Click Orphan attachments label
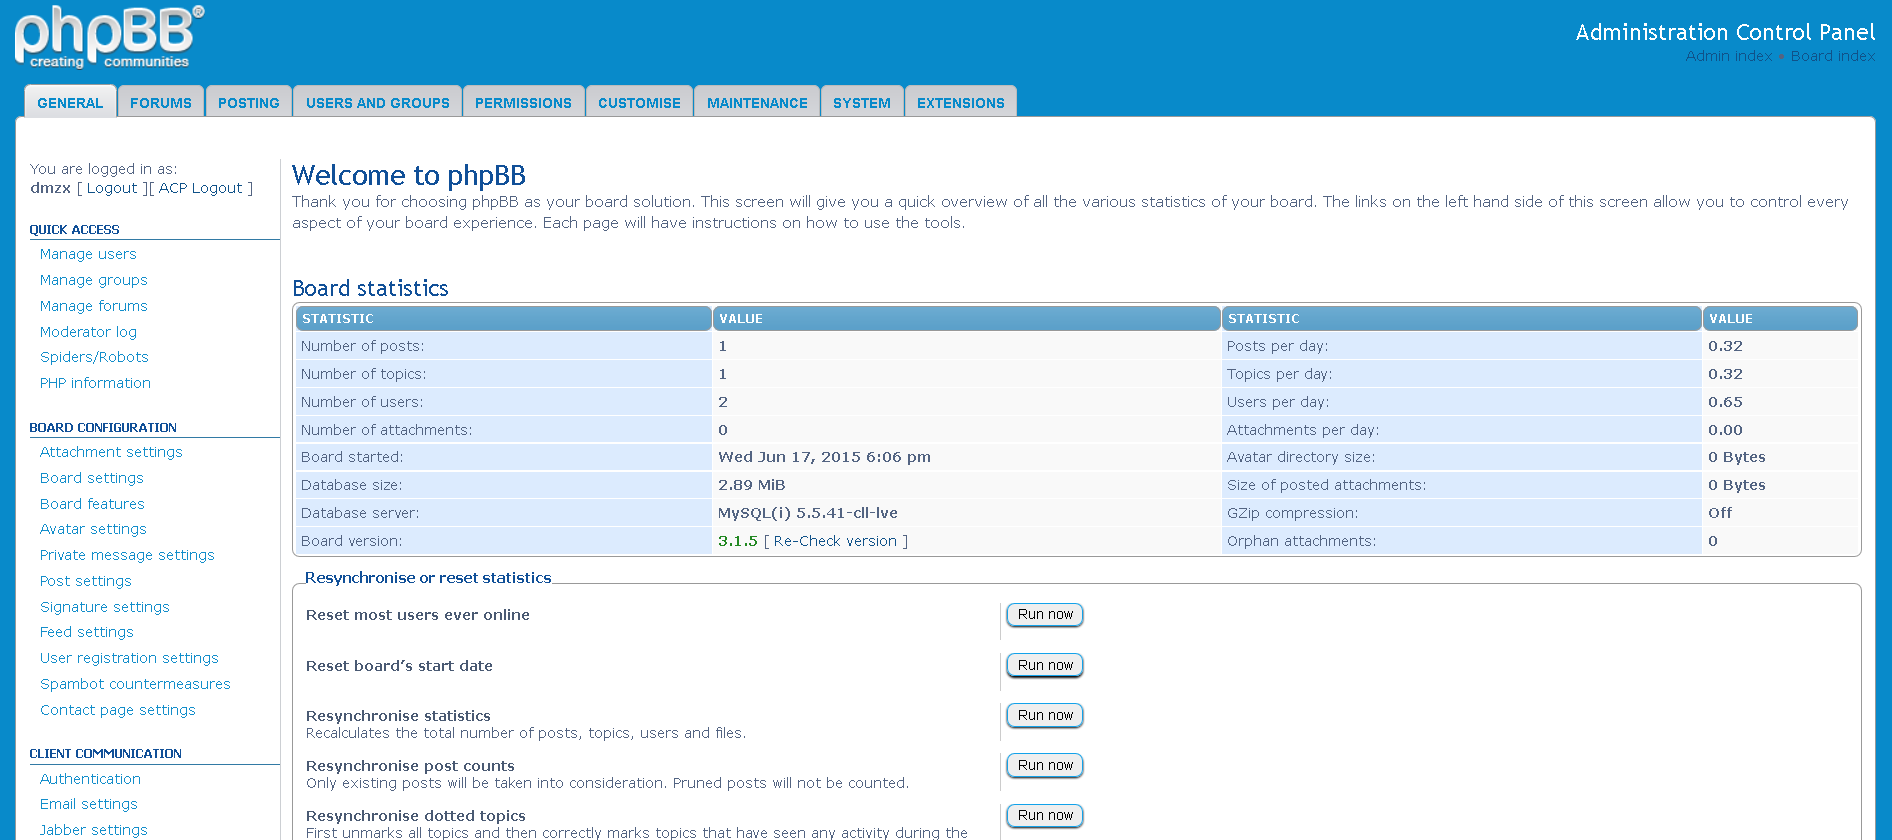 (x=1301, y=541)
